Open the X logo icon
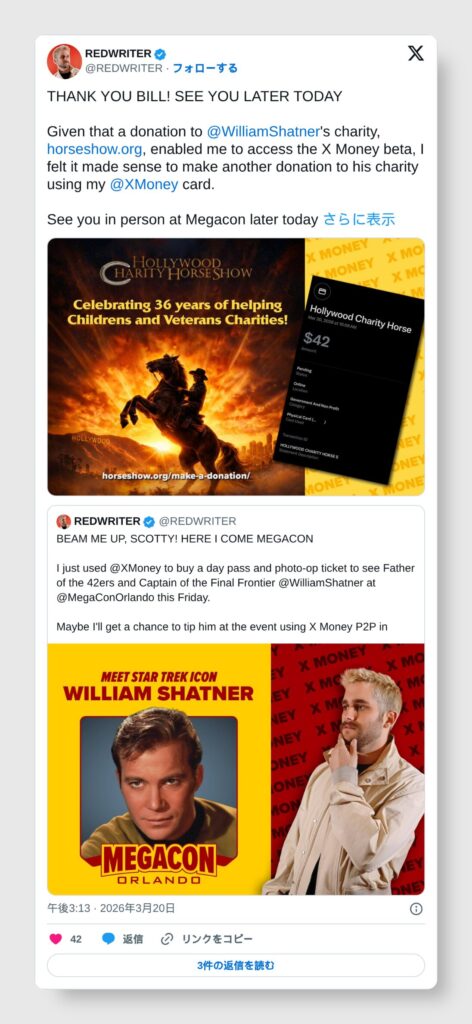 click(x=415, y=54)
